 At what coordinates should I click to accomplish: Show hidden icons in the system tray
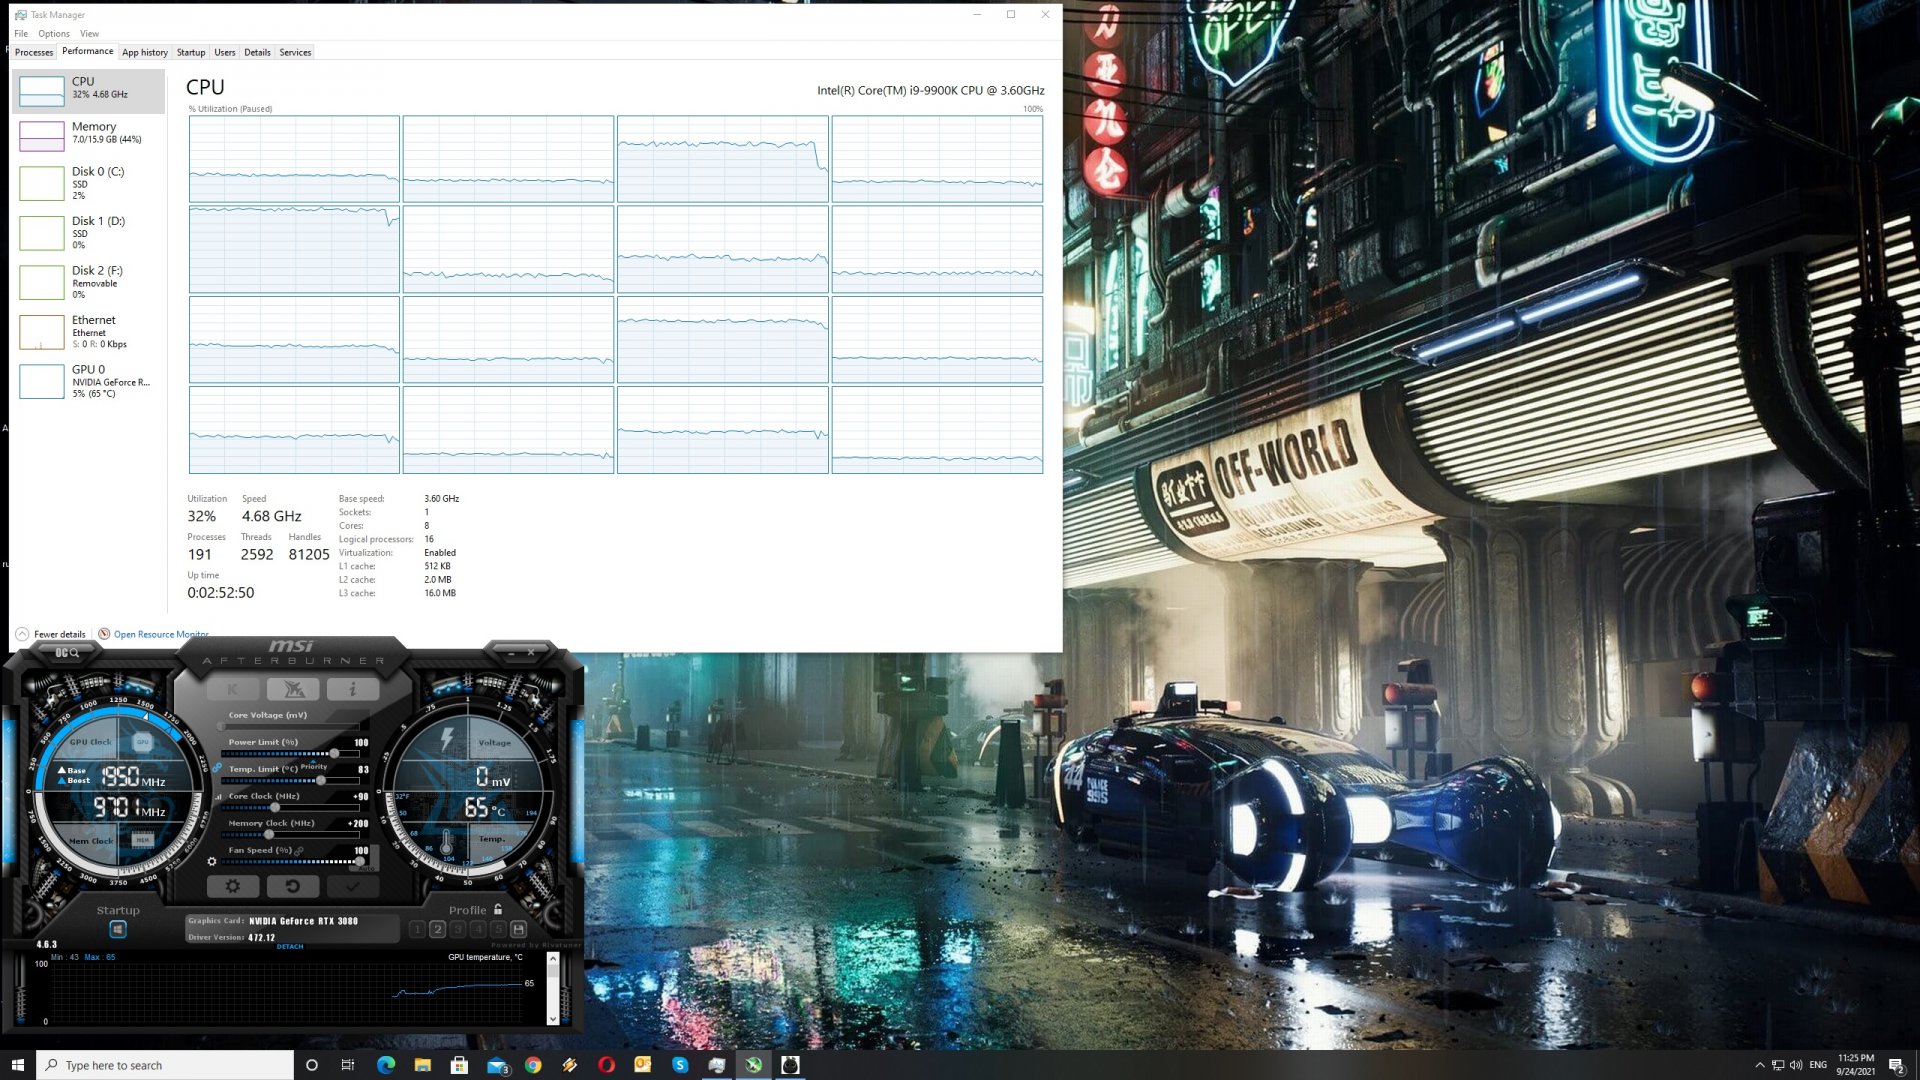[x=1760, y=1064]
